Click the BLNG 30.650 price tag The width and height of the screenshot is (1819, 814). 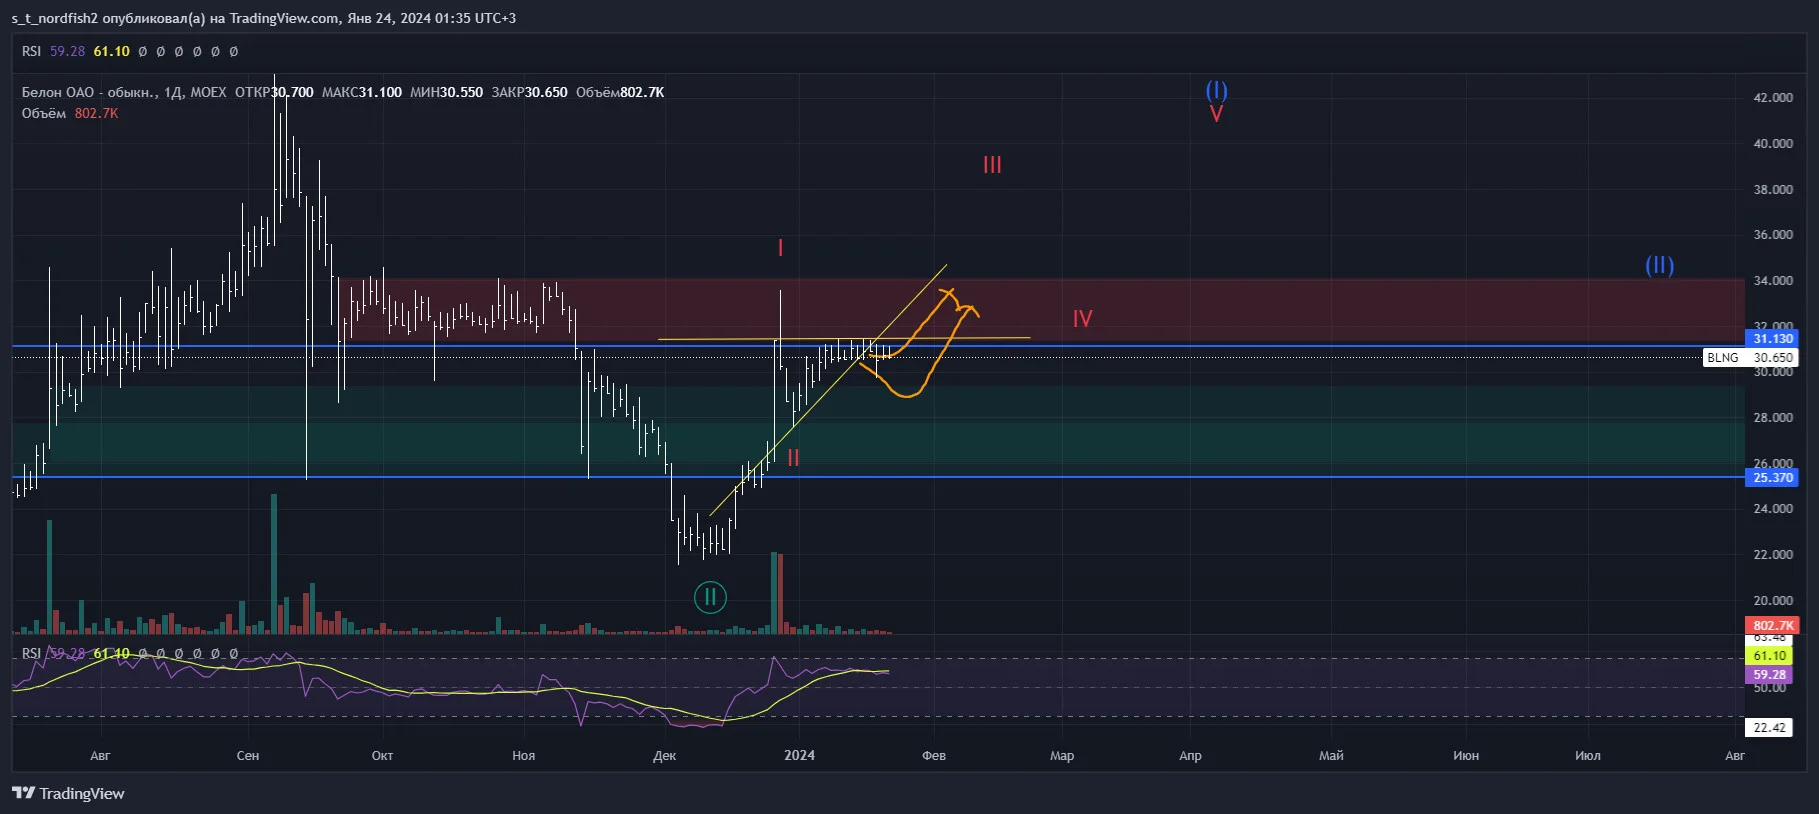pos(1750,357)
